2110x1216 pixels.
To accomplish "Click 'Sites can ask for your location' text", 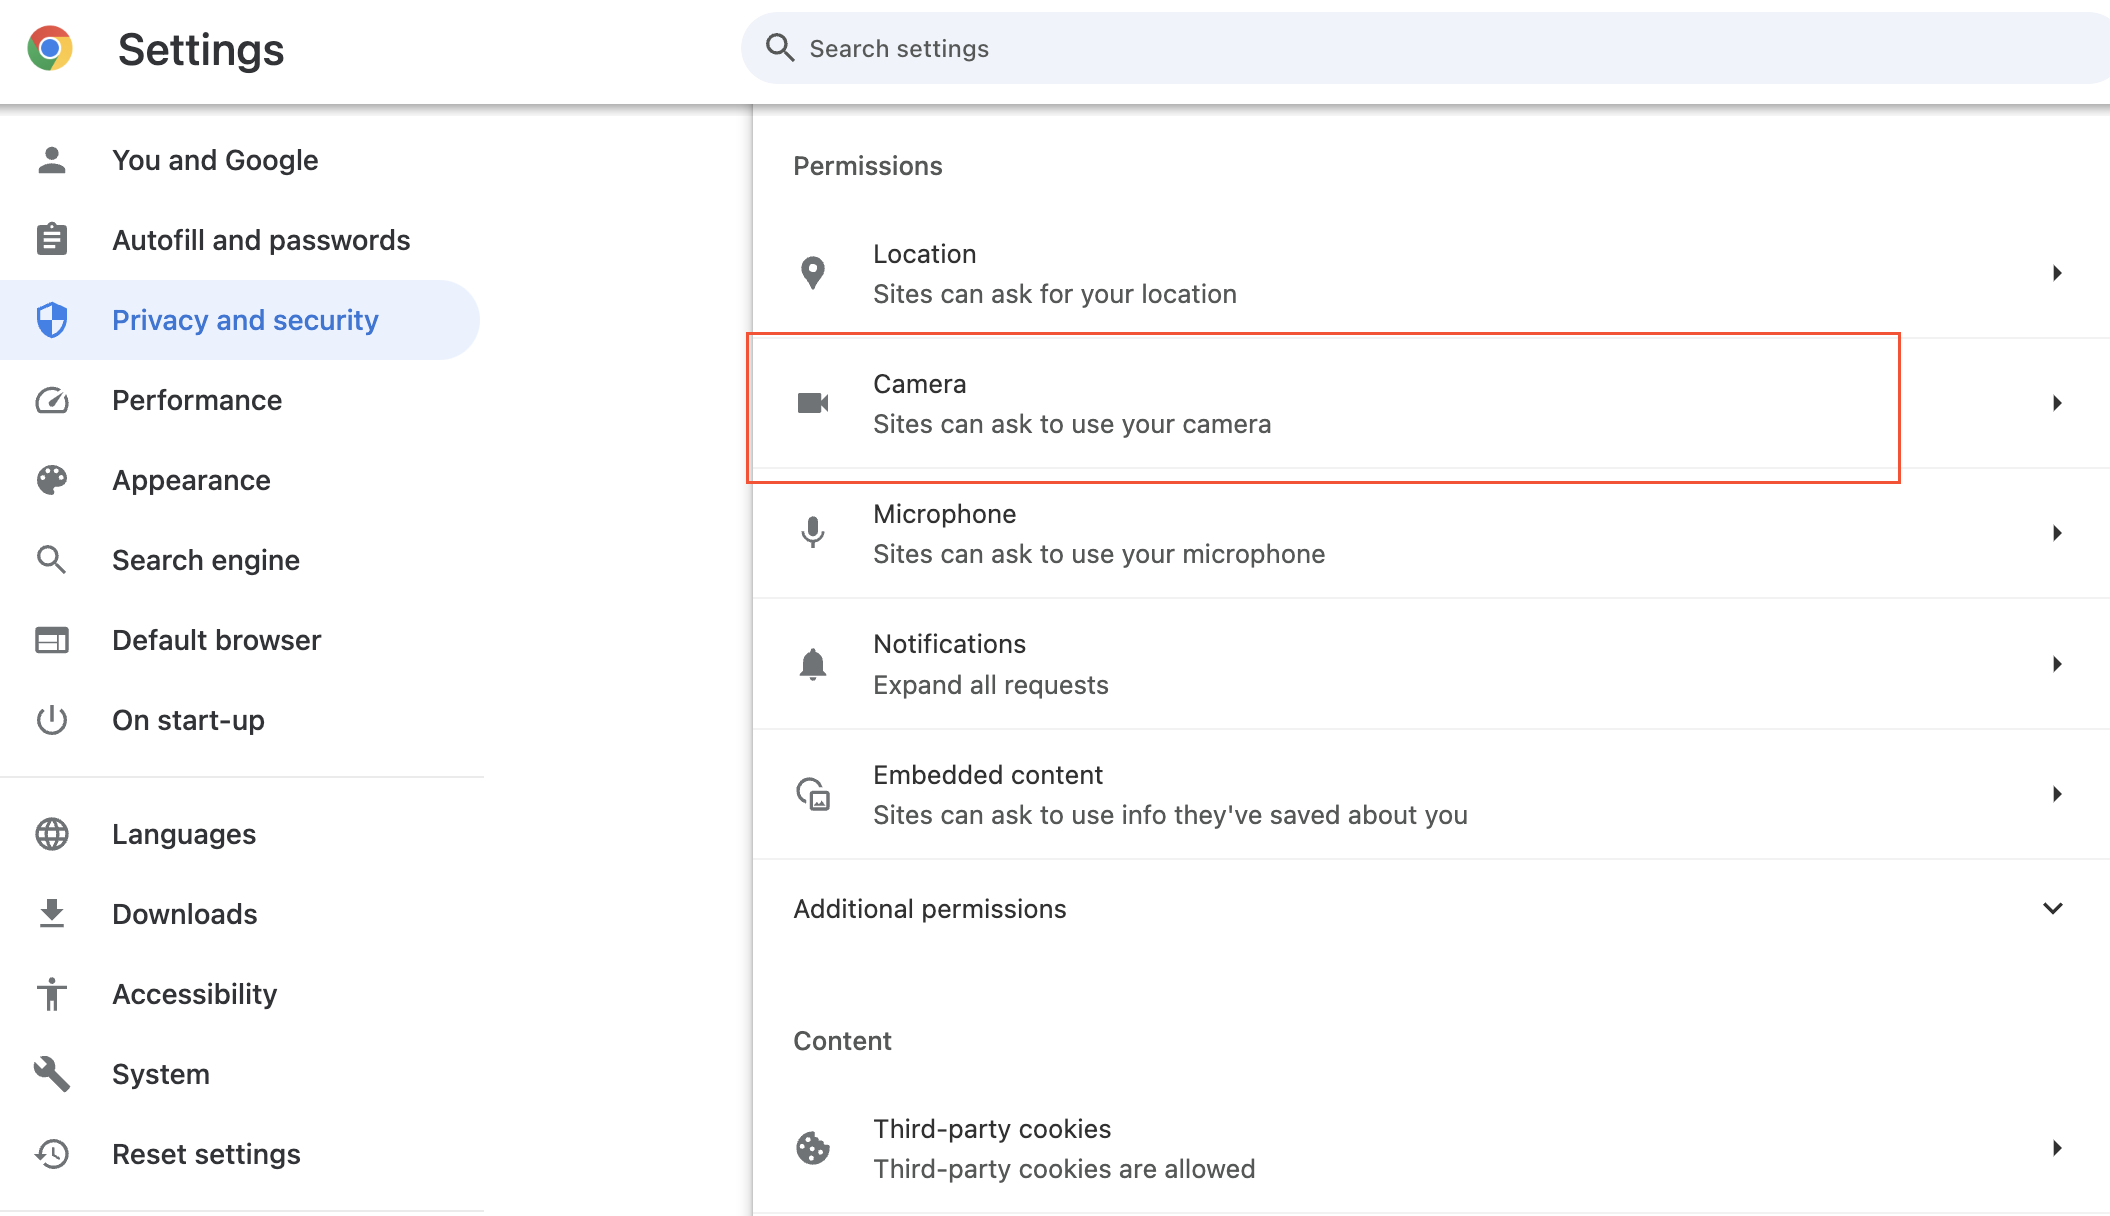I will coord(1054,294).
